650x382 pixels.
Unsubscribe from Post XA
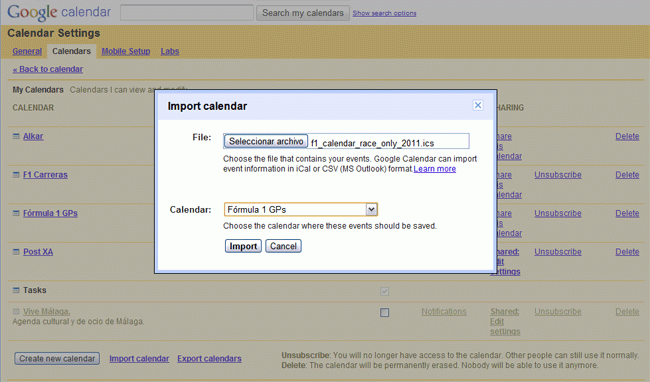(x=558, y=252)
